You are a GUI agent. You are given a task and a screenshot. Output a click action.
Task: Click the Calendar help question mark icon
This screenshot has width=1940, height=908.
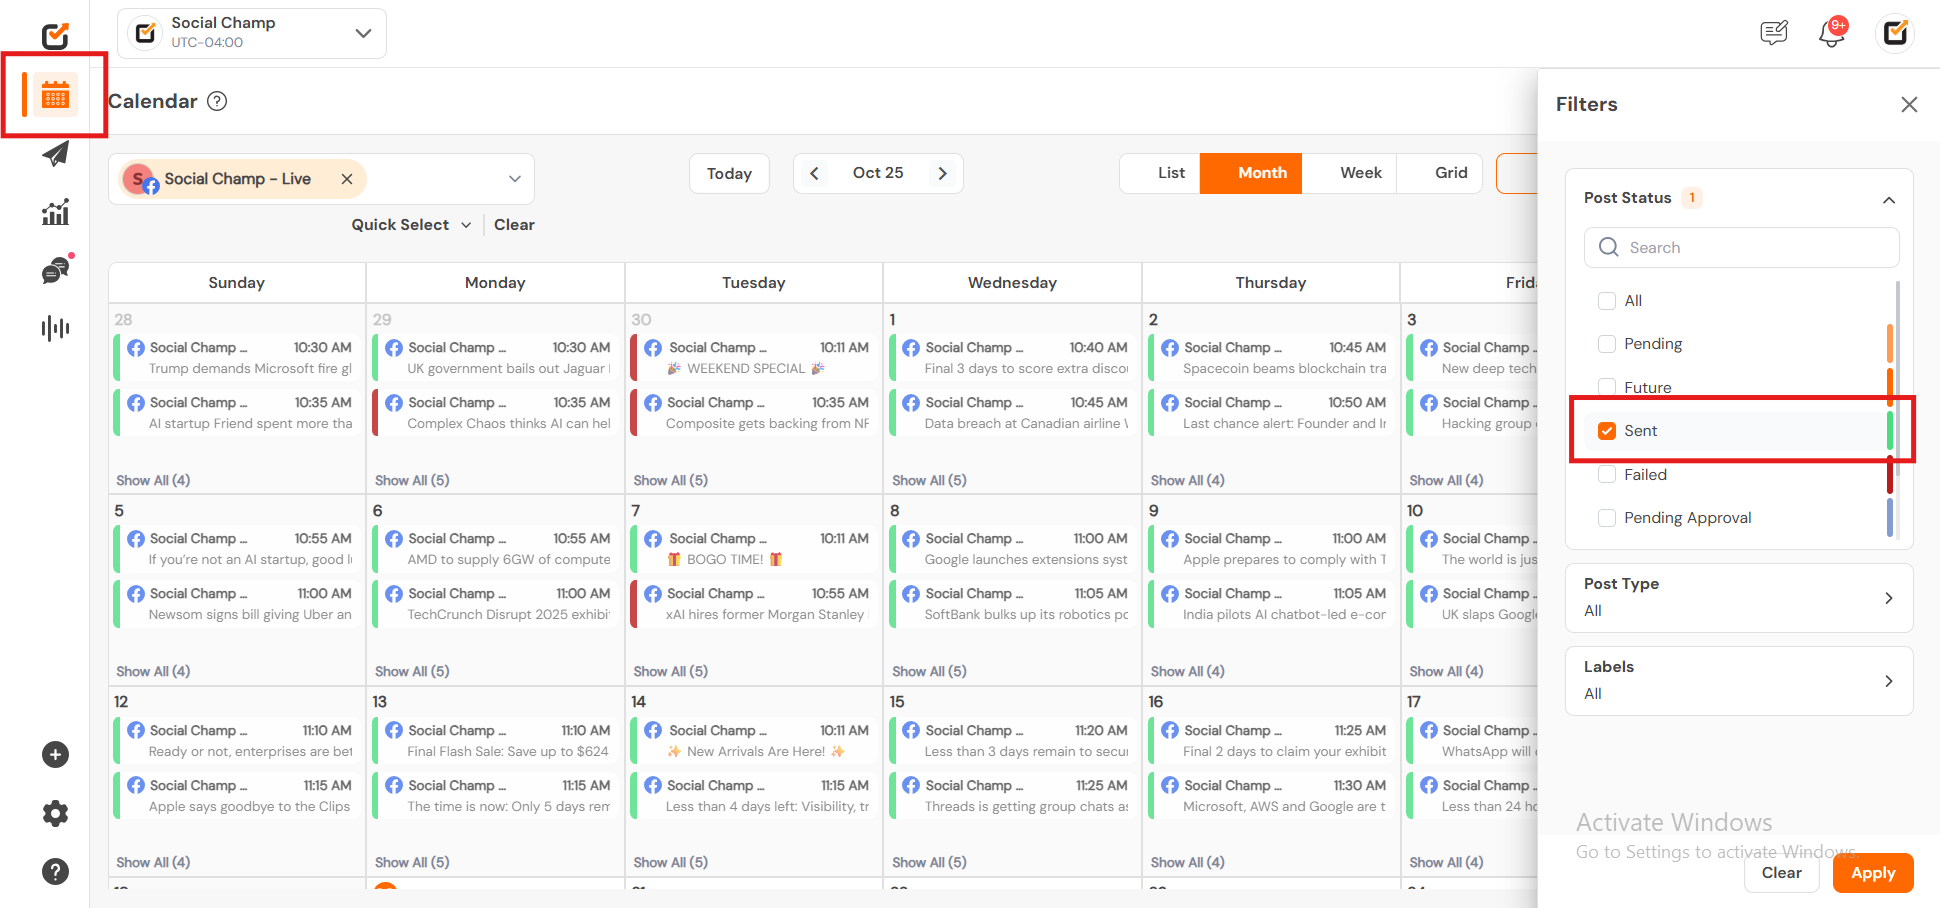217,101
